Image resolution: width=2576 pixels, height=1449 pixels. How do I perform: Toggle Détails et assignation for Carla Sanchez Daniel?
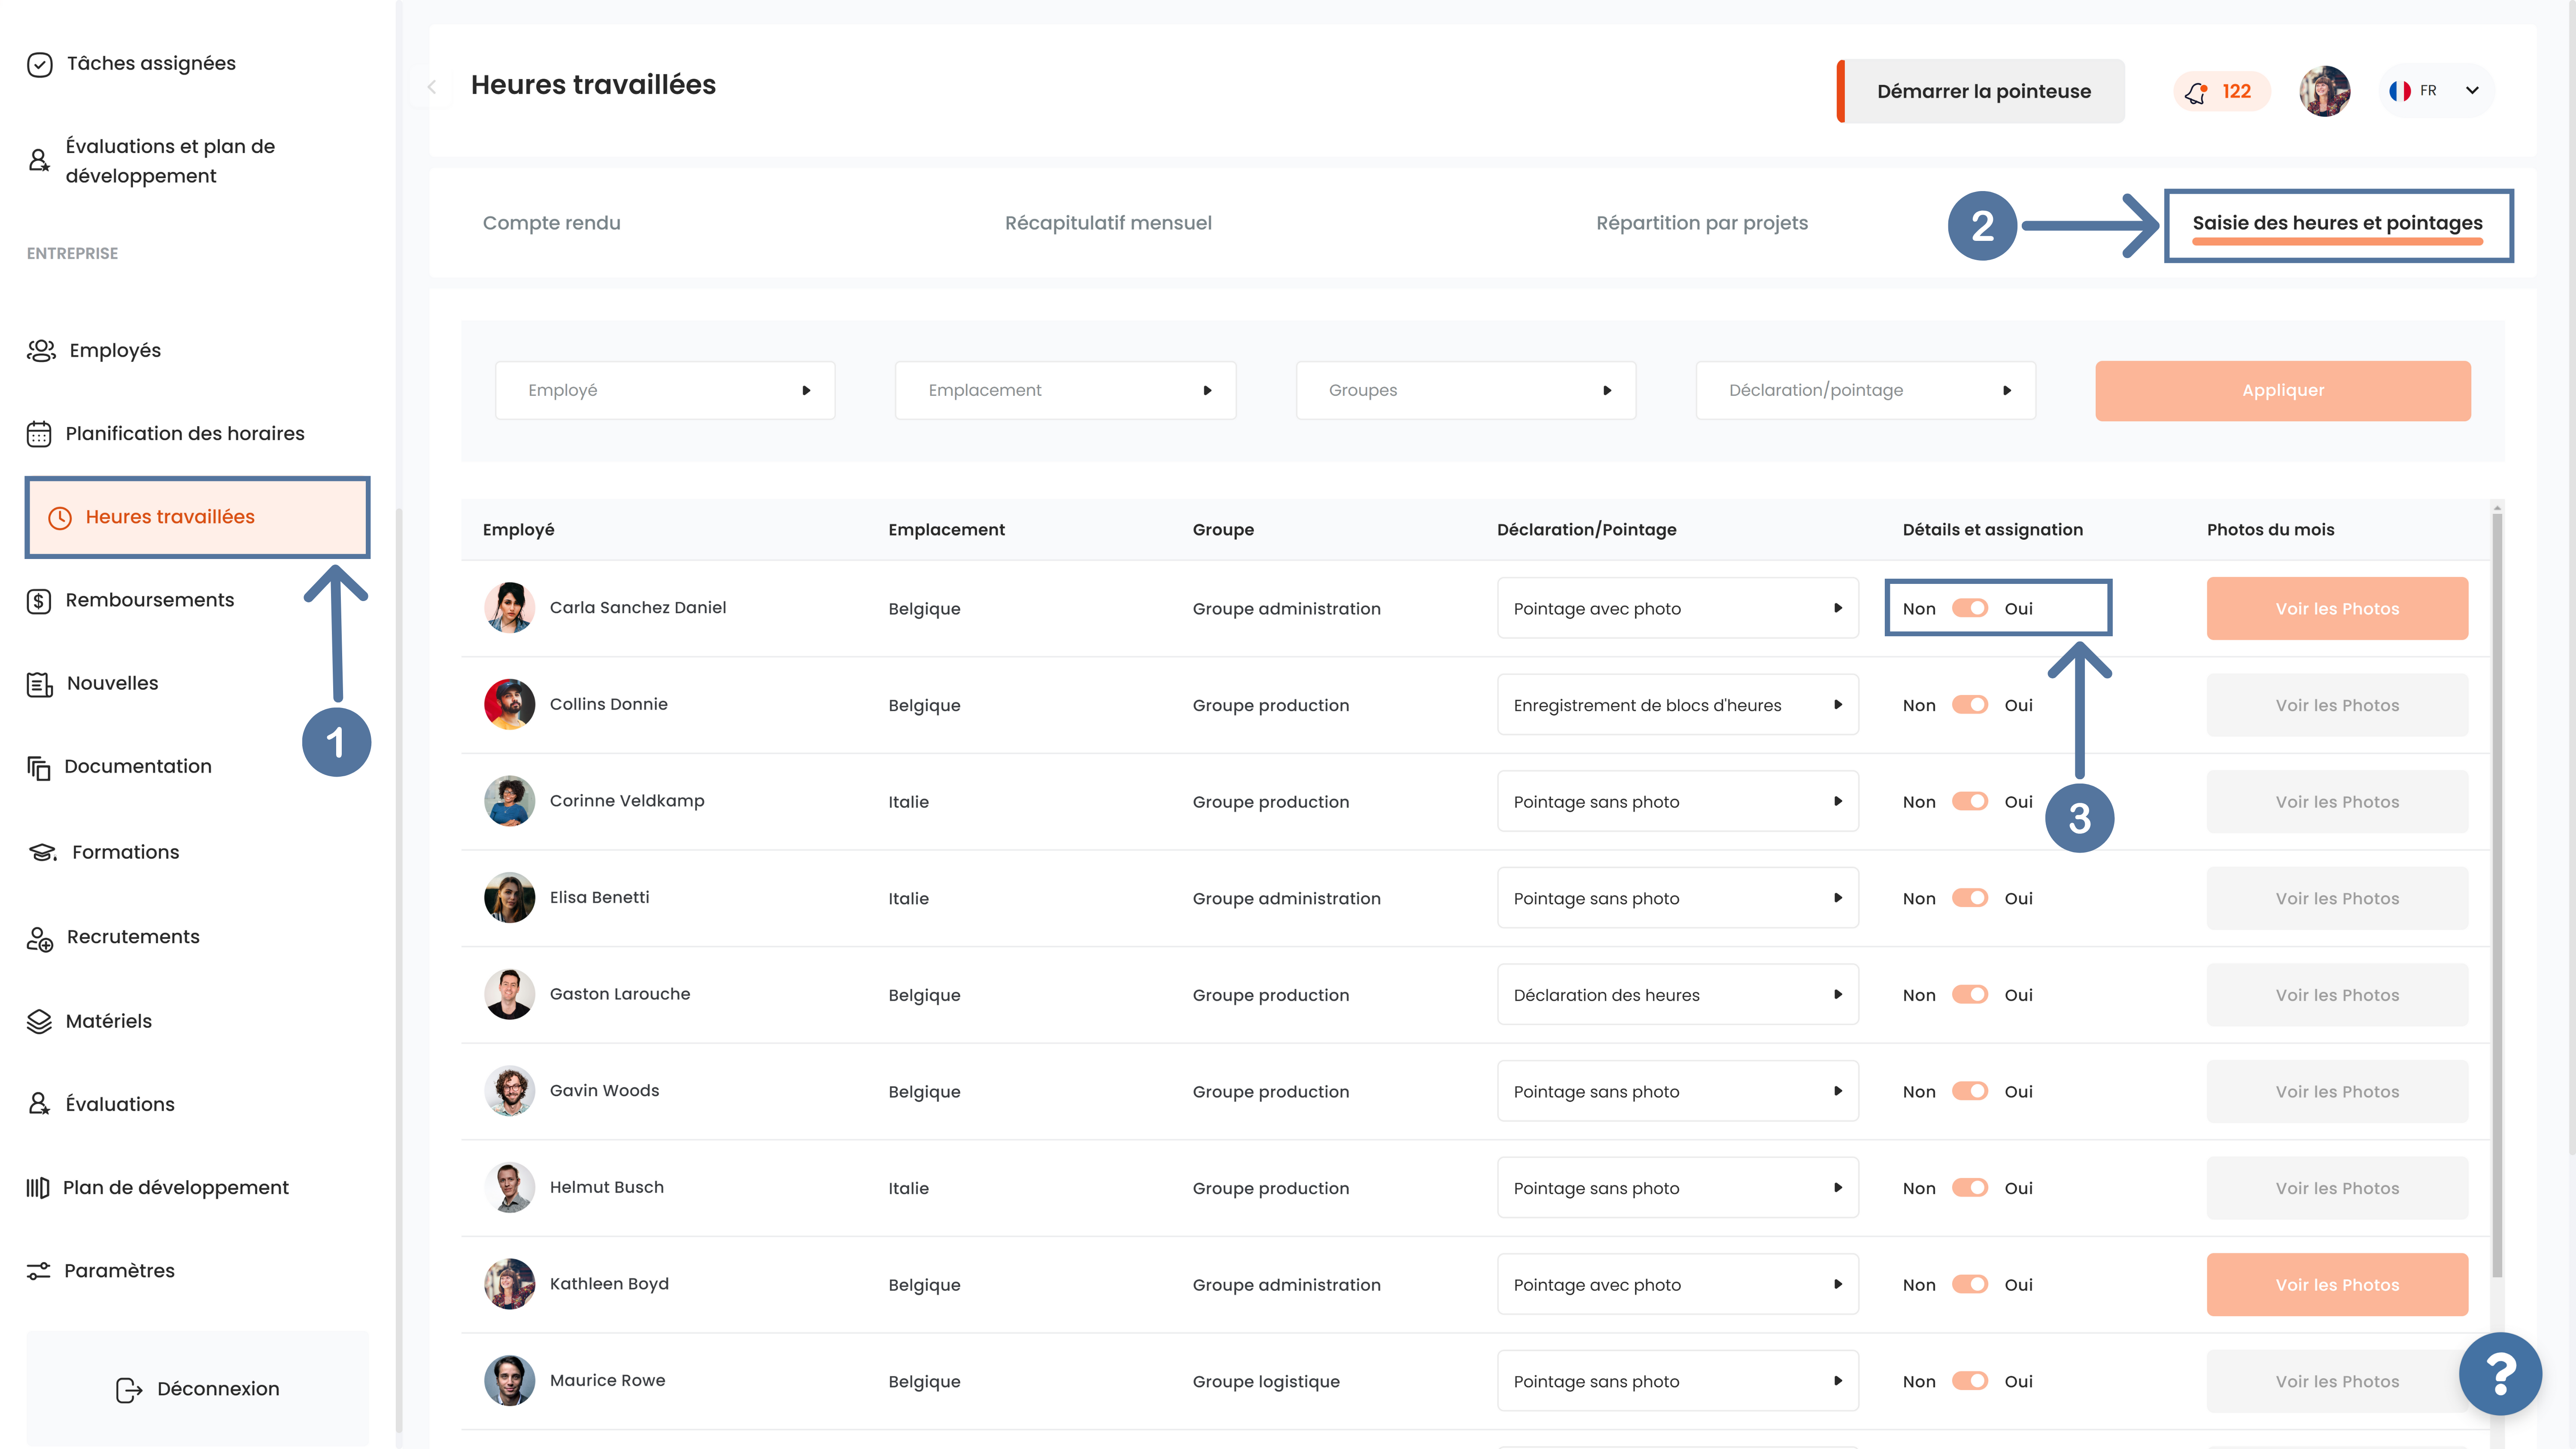pos(1970,608)
